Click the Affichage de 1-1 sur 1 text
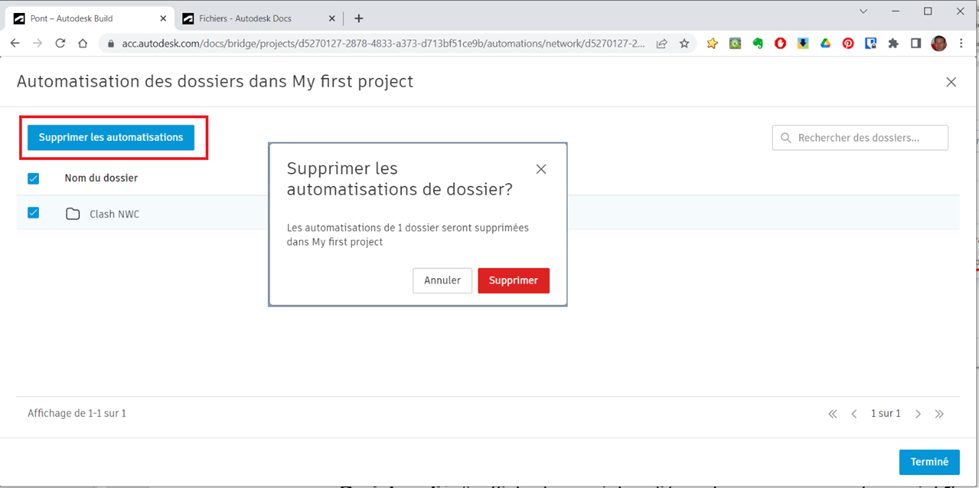This screenshot has width=979, height=488. coord(77,413)
